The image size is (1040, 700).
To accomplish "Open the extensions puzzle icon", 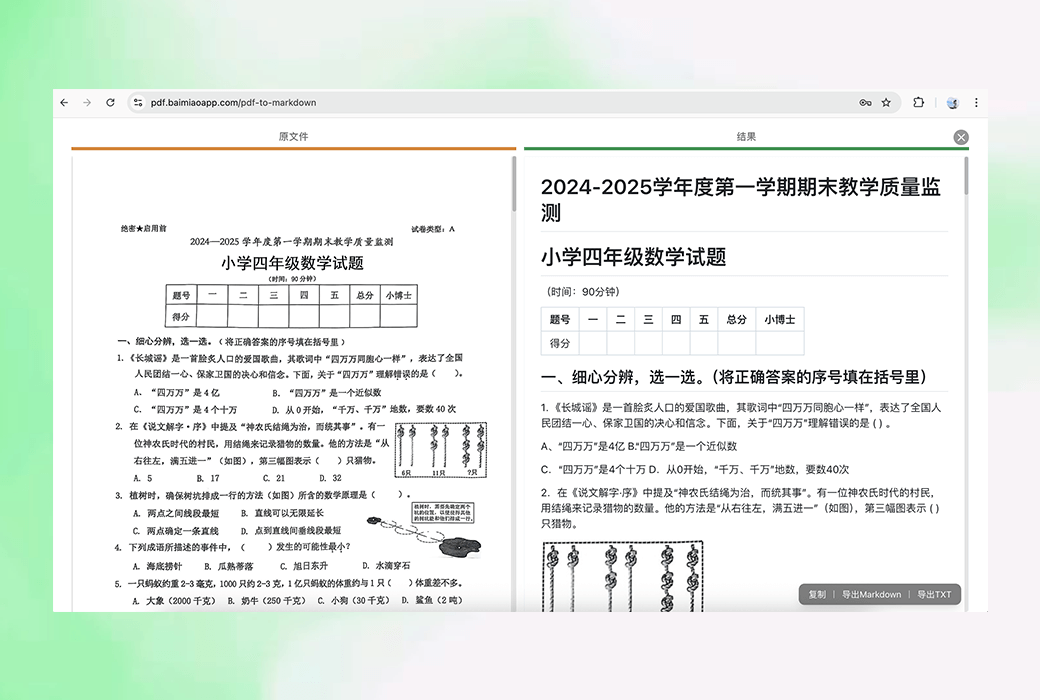I will (919, 102).
